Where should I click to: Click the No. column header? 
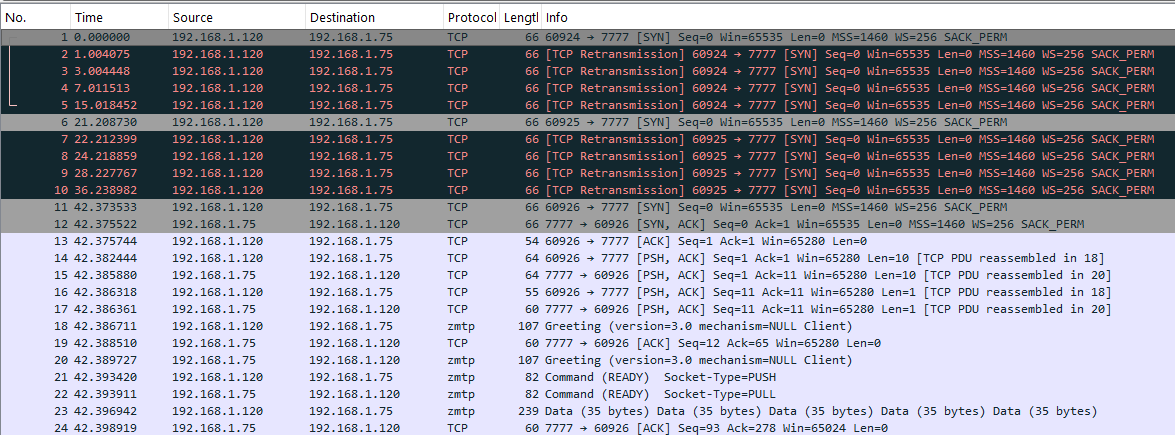(35, 17)
